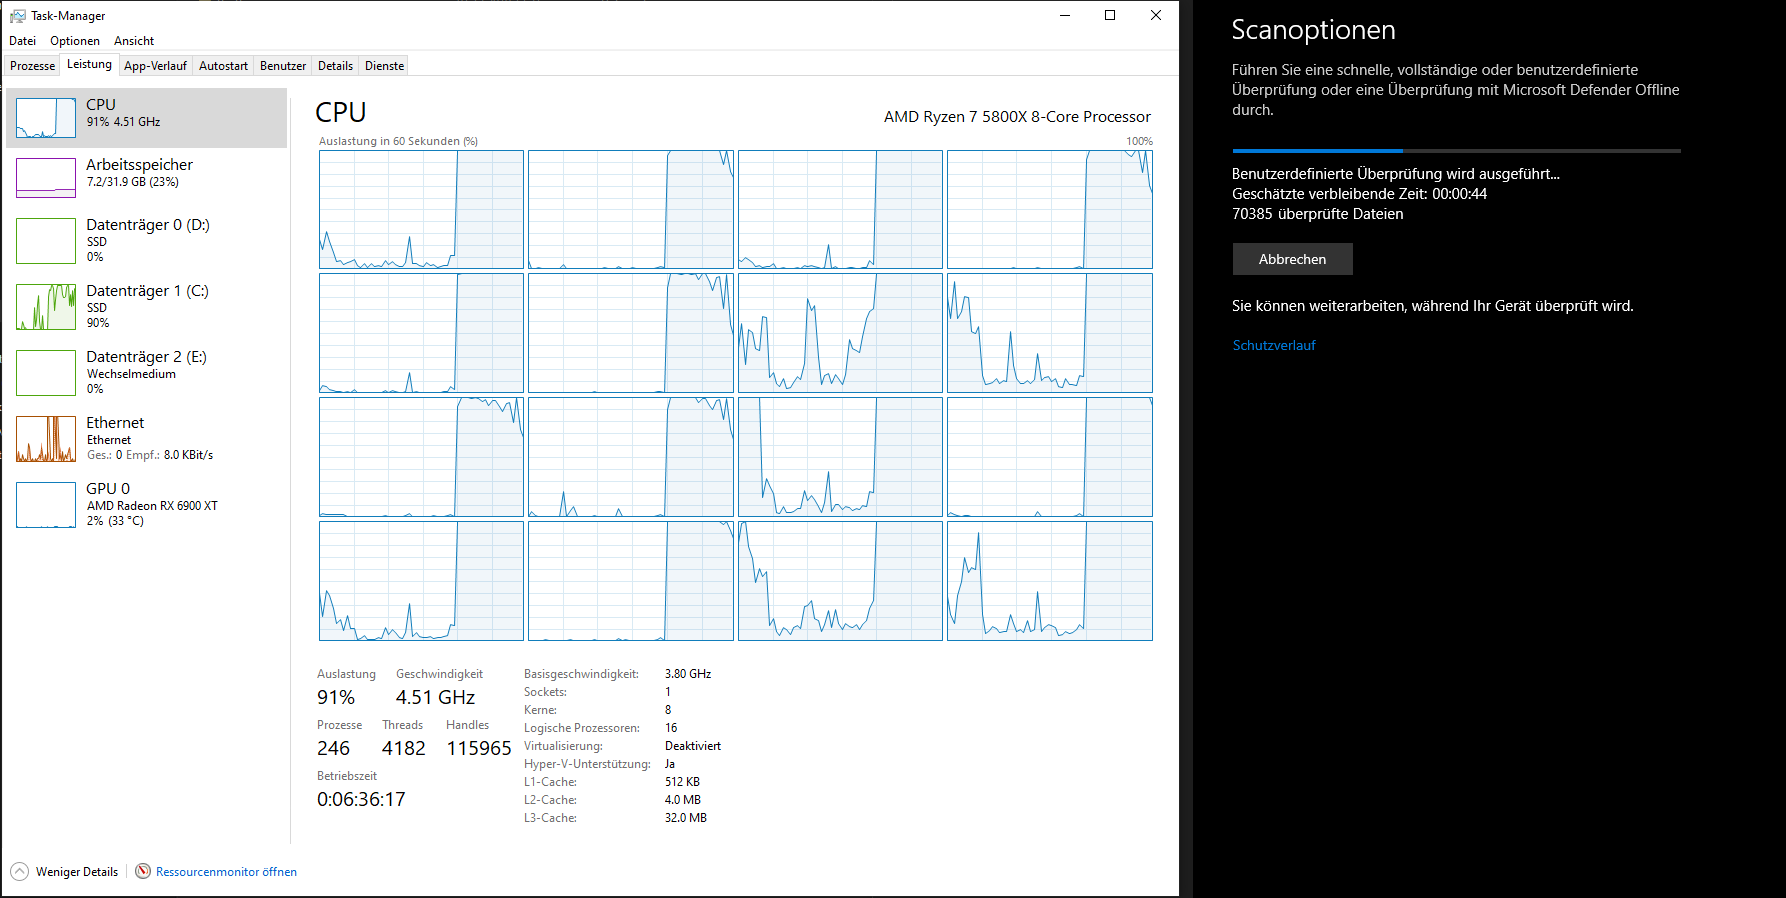Click the Weniger Details collapse arrow icon

pyautogui.click(x=20, y=871)
